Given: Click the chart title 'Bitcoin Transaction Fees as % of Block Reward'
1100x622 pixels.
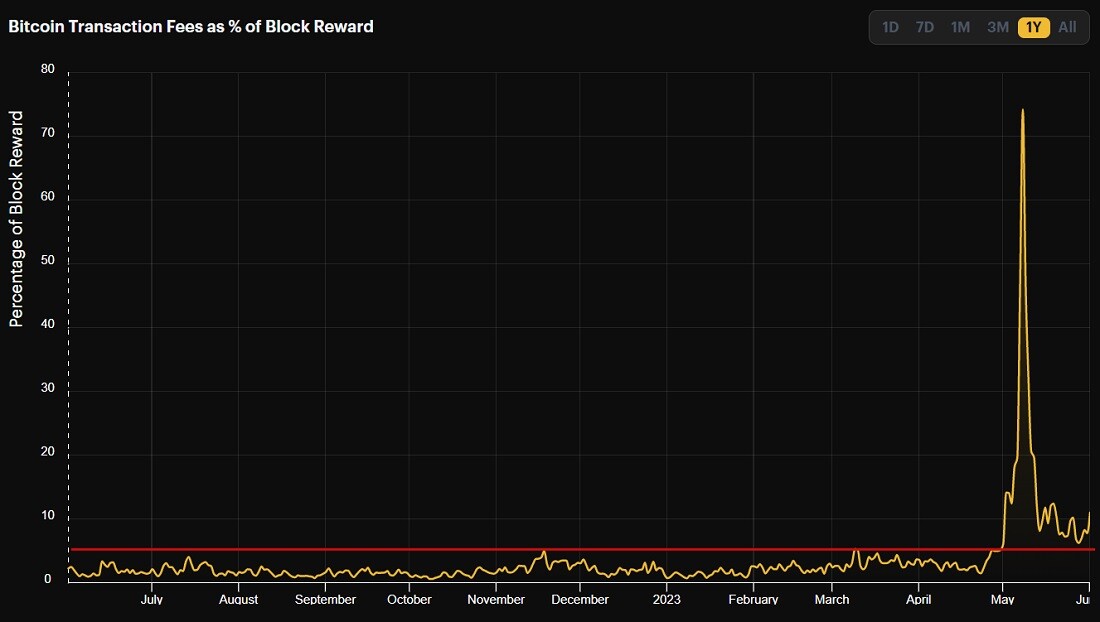Looking at the screenshot, I should (191, 27).
